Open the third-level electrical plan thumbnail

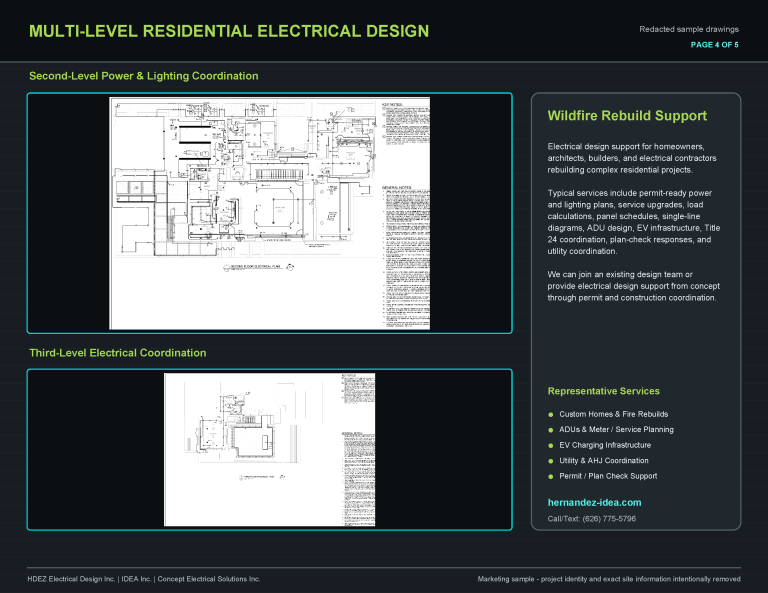click(x=269, y=450)
